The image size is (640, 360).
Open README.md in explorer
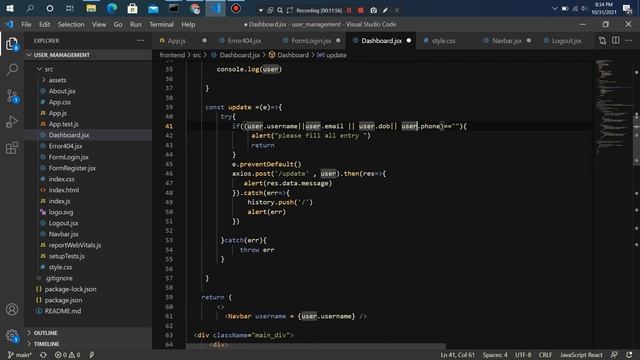(63, 311)
